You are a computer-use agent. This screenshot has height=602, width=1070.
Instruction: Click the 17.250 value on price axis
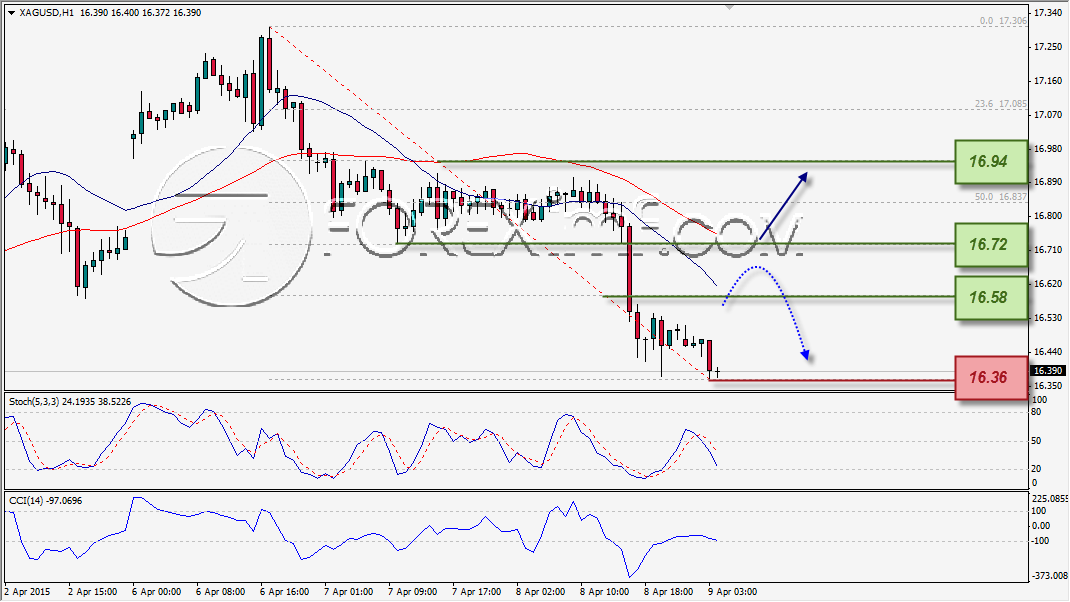click(1048, 47)
